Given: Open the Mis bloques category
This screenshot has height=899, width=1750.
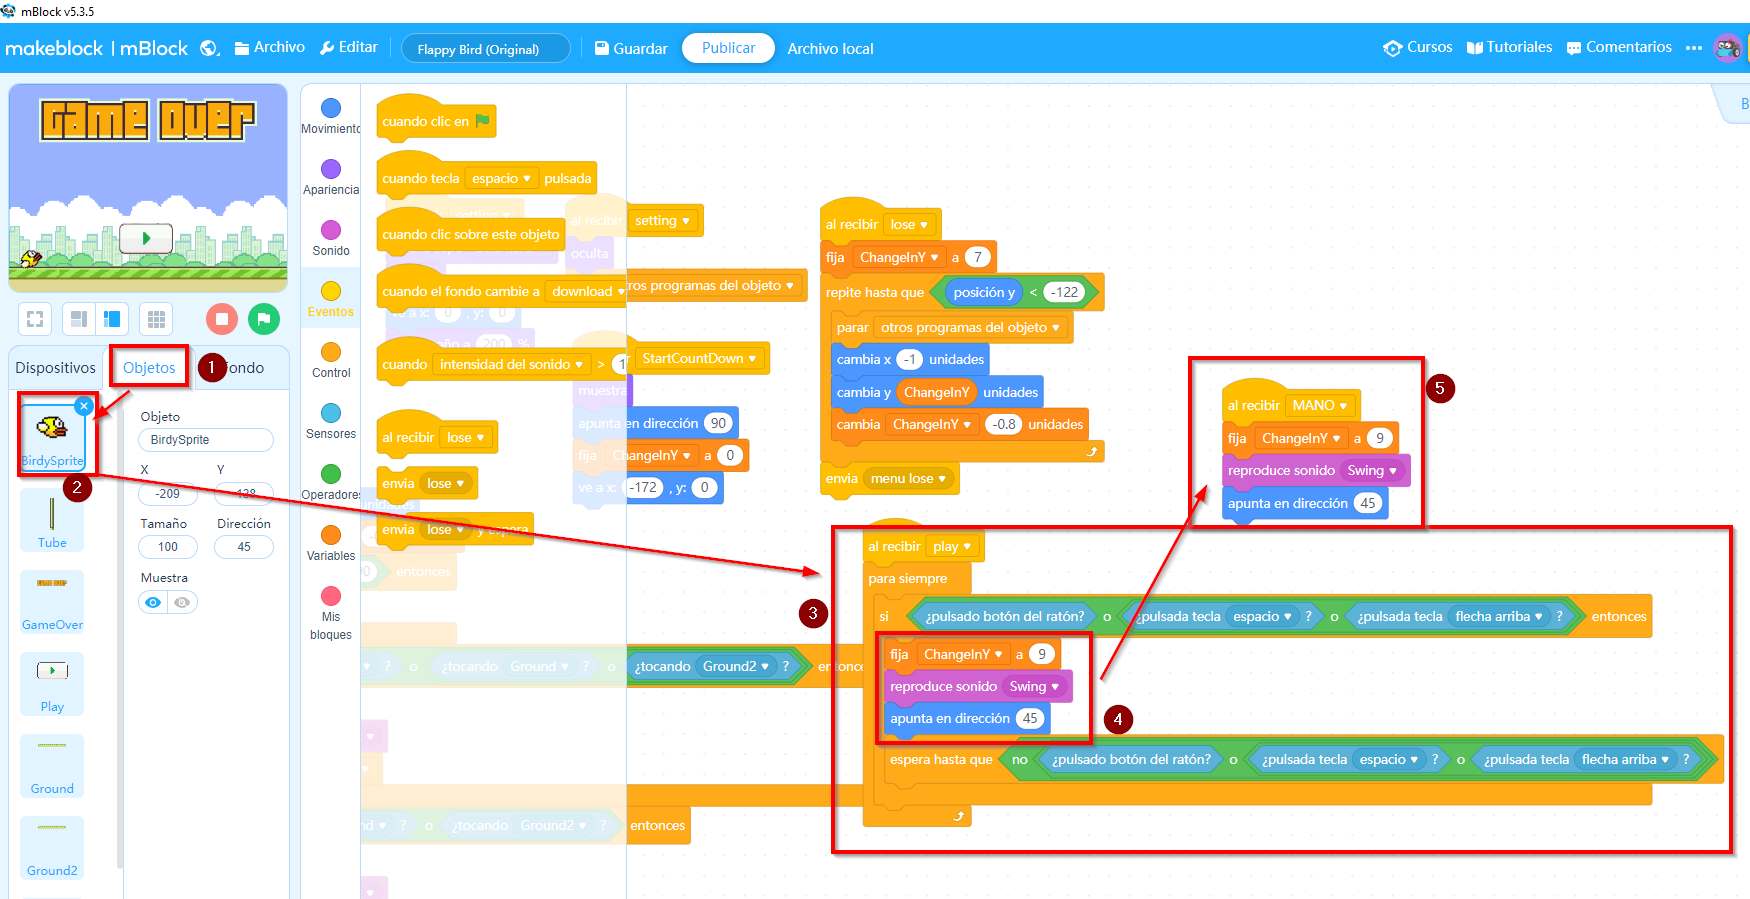Looking at the screenshot, I should pyautogui.click(x=331, y=613).
